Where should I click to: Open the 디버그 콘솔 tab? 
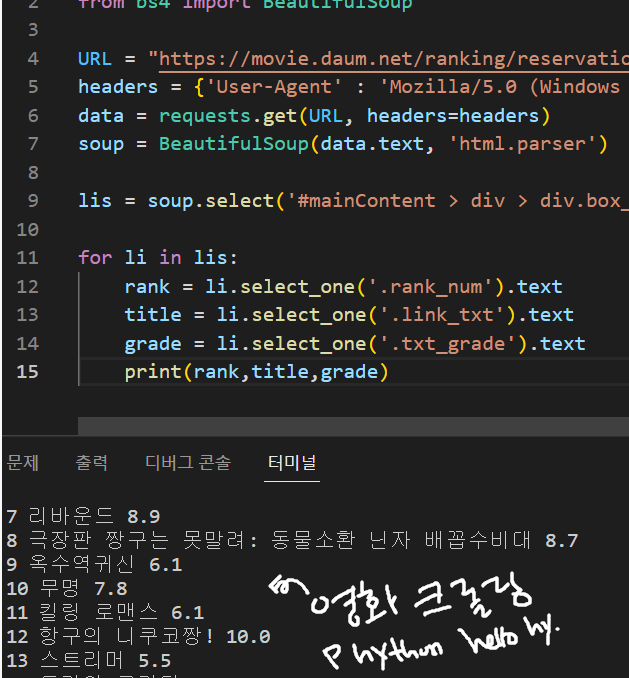tap(188, 463)
